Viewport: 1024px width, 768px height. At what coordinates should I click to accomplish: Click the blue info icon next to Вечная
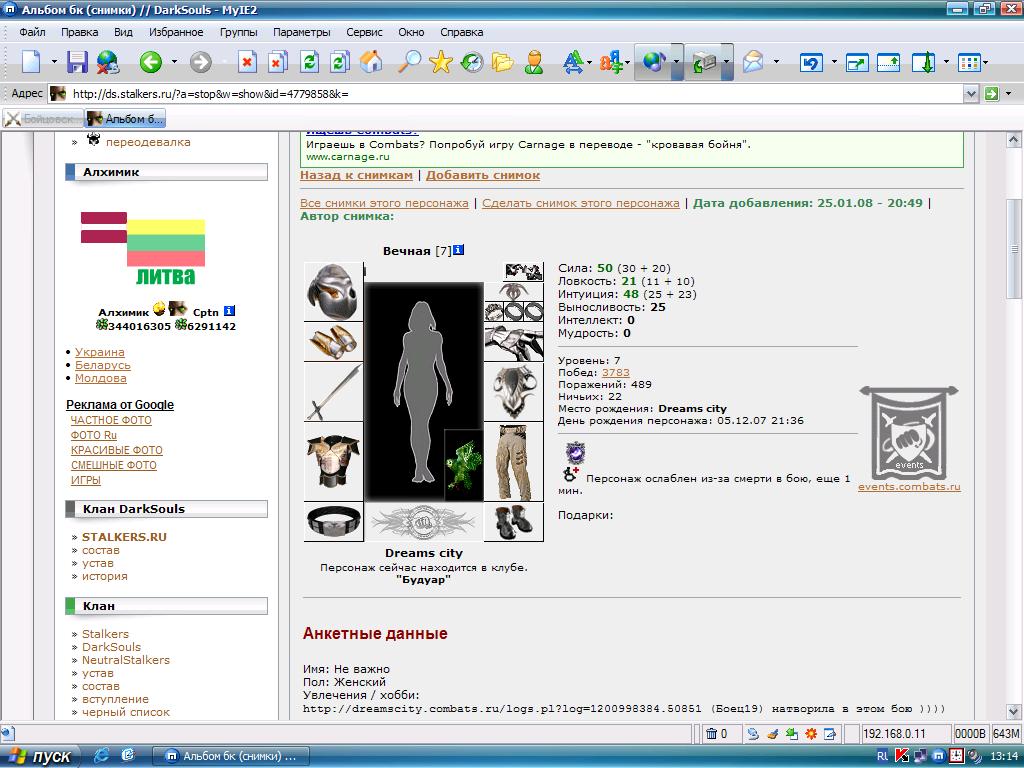458,249
